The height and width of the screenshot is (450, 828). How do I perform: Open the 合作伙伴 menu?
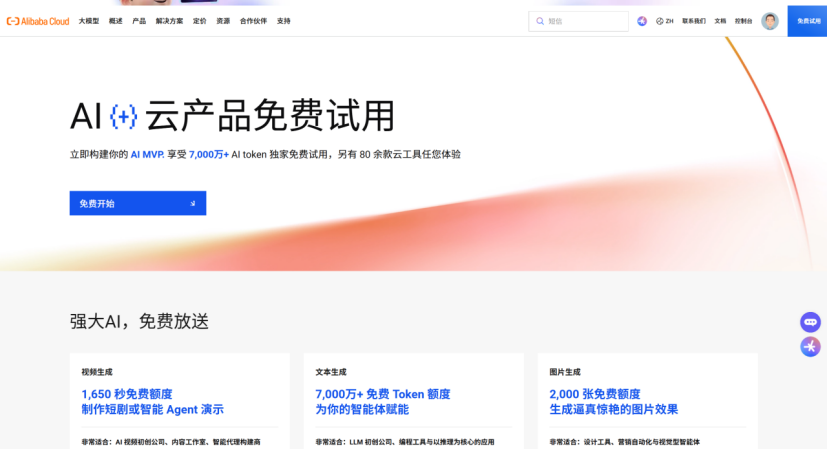(253, 21)
